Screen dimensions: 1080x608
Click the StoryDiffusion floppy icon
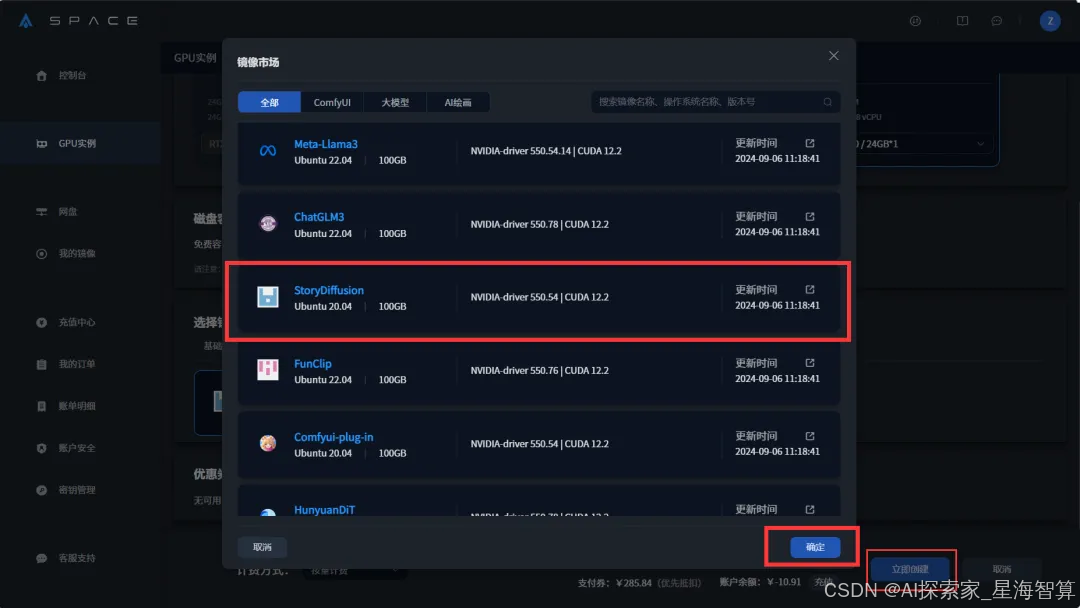pos(268,297)
